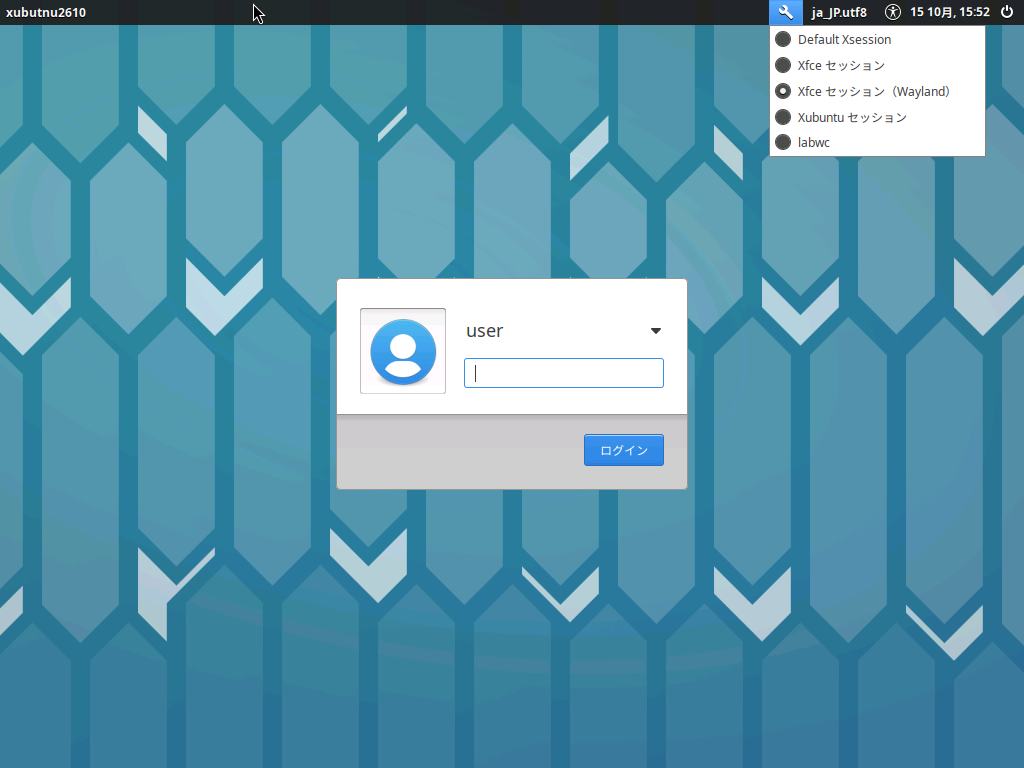Open the session wrench icon menu
The width and height of the screenshot is (1024, 768).
click(786, 12)
